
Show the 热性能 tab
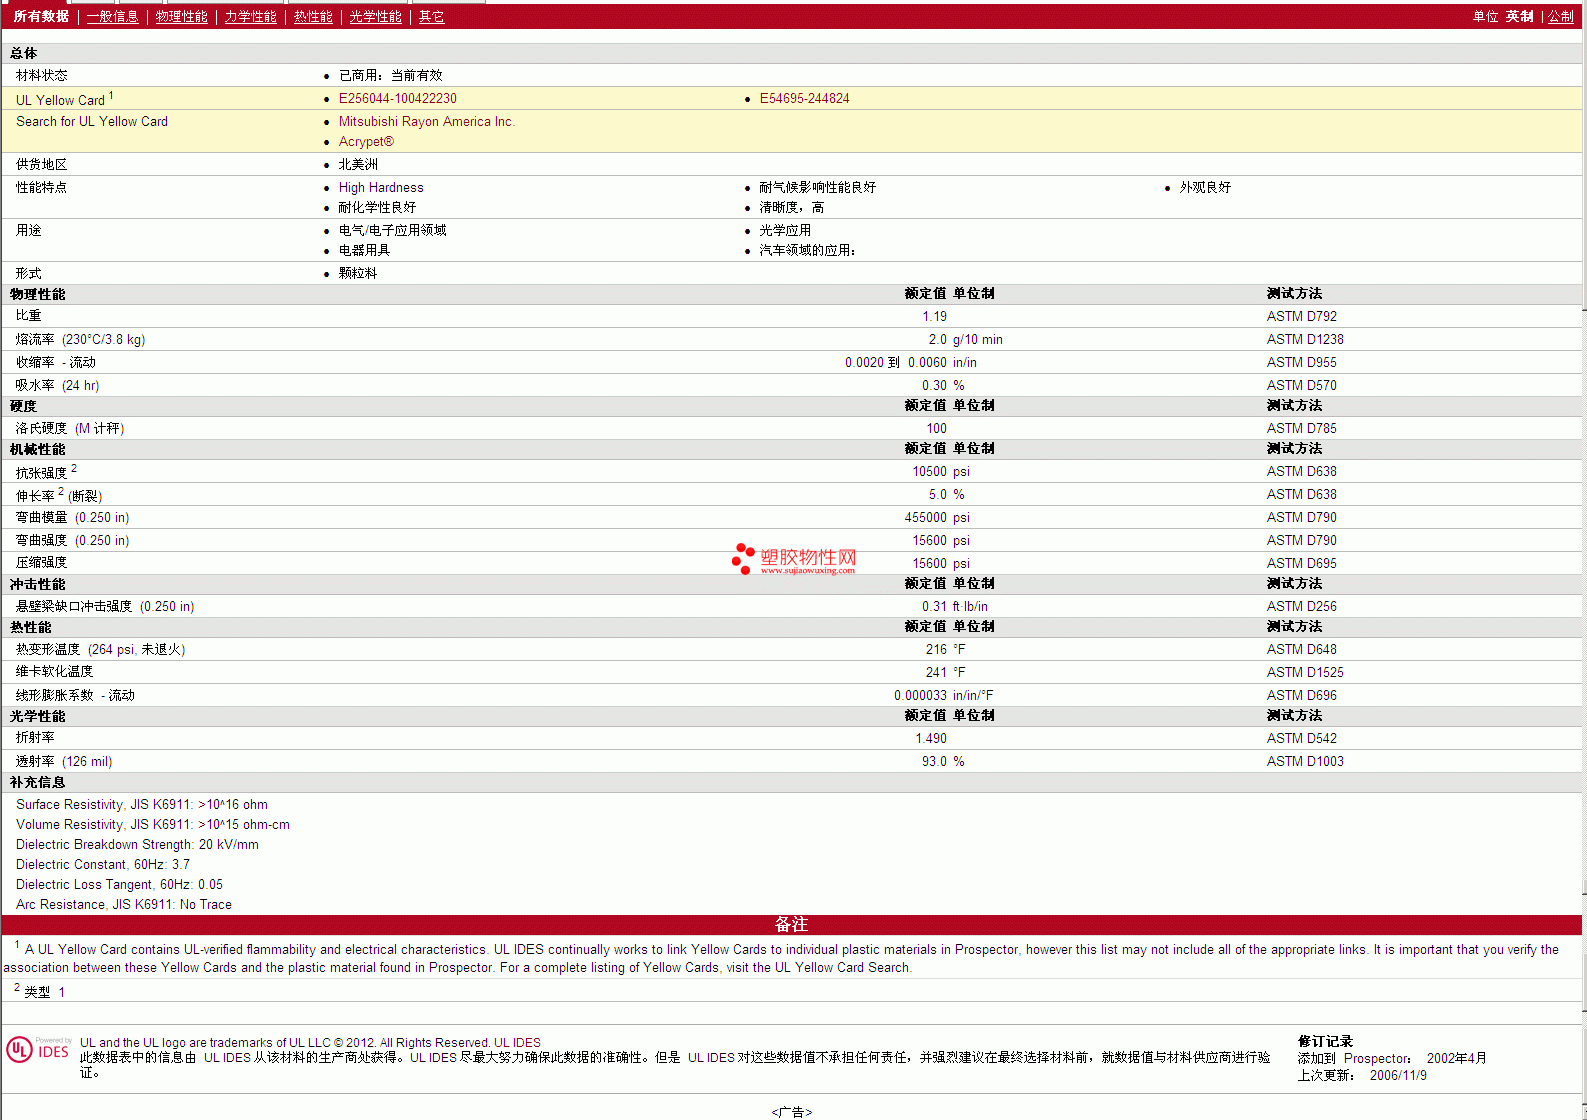[313, 17]
